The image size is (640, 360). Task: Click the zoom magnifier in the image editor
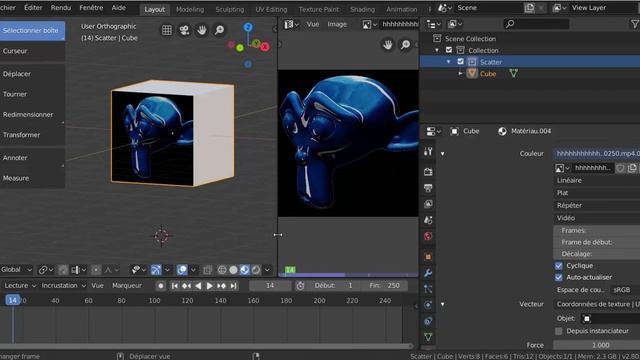point(405,44)
